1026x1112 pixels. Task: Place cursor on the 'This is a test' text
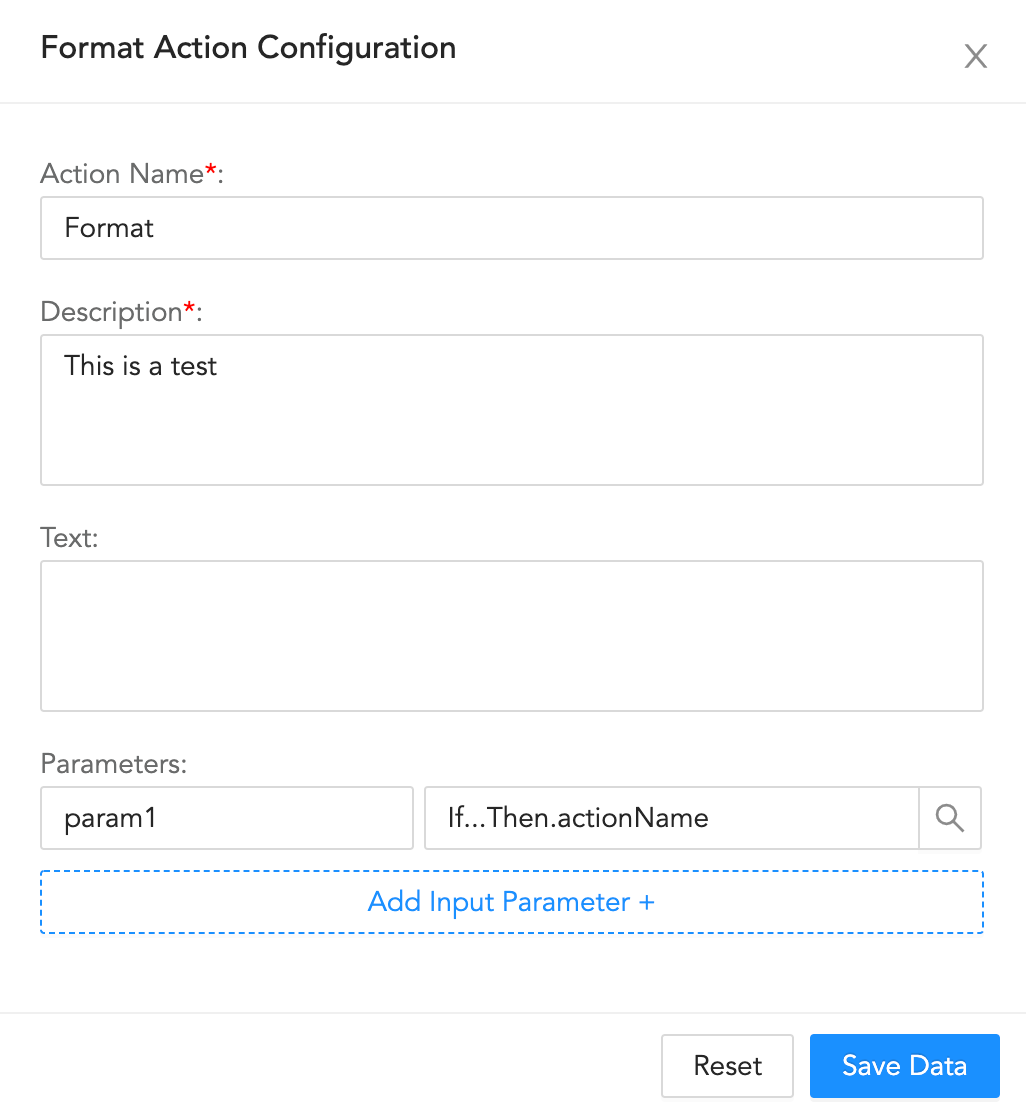(141, 366)
